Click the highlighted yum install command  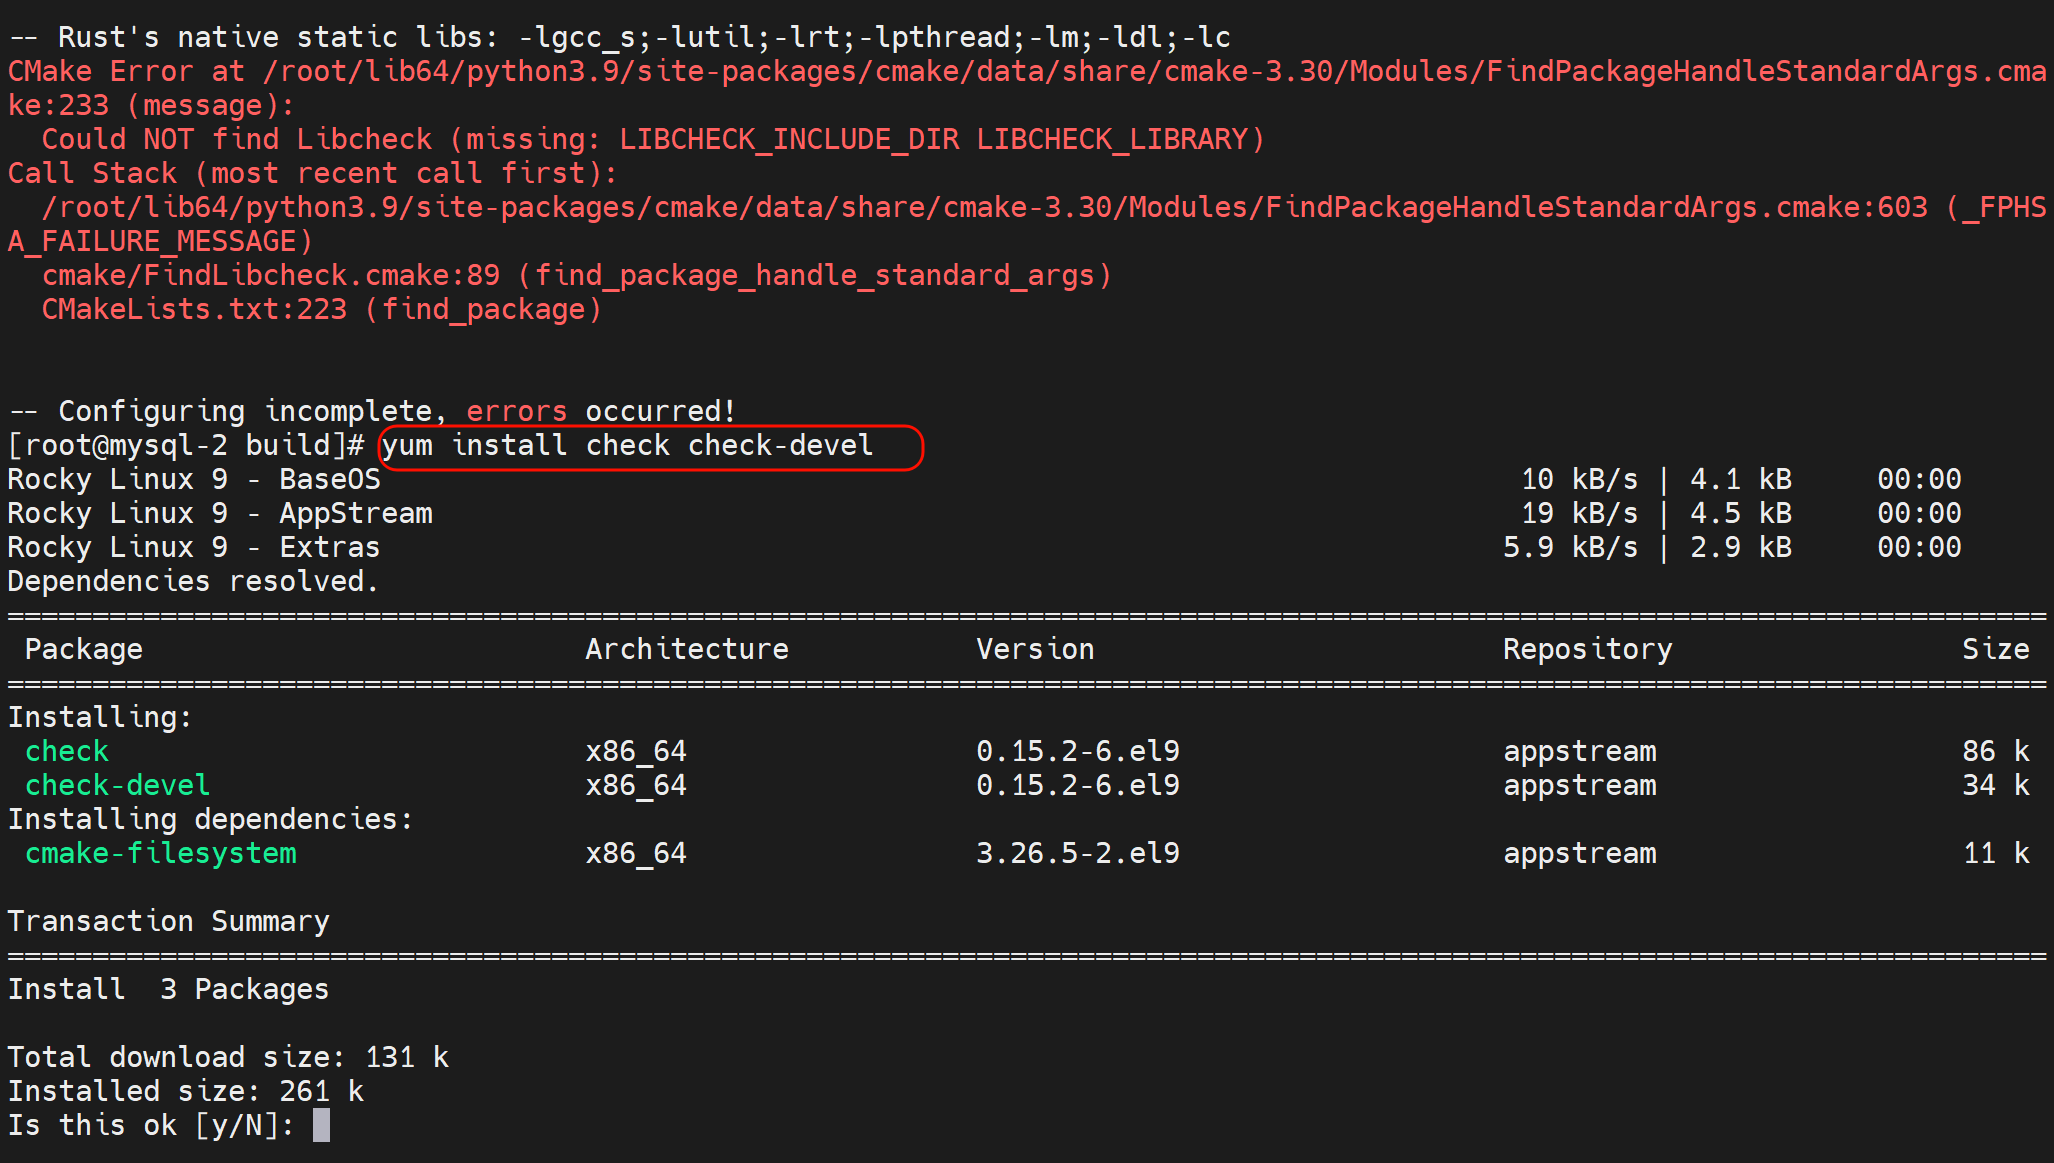[628, 446]
